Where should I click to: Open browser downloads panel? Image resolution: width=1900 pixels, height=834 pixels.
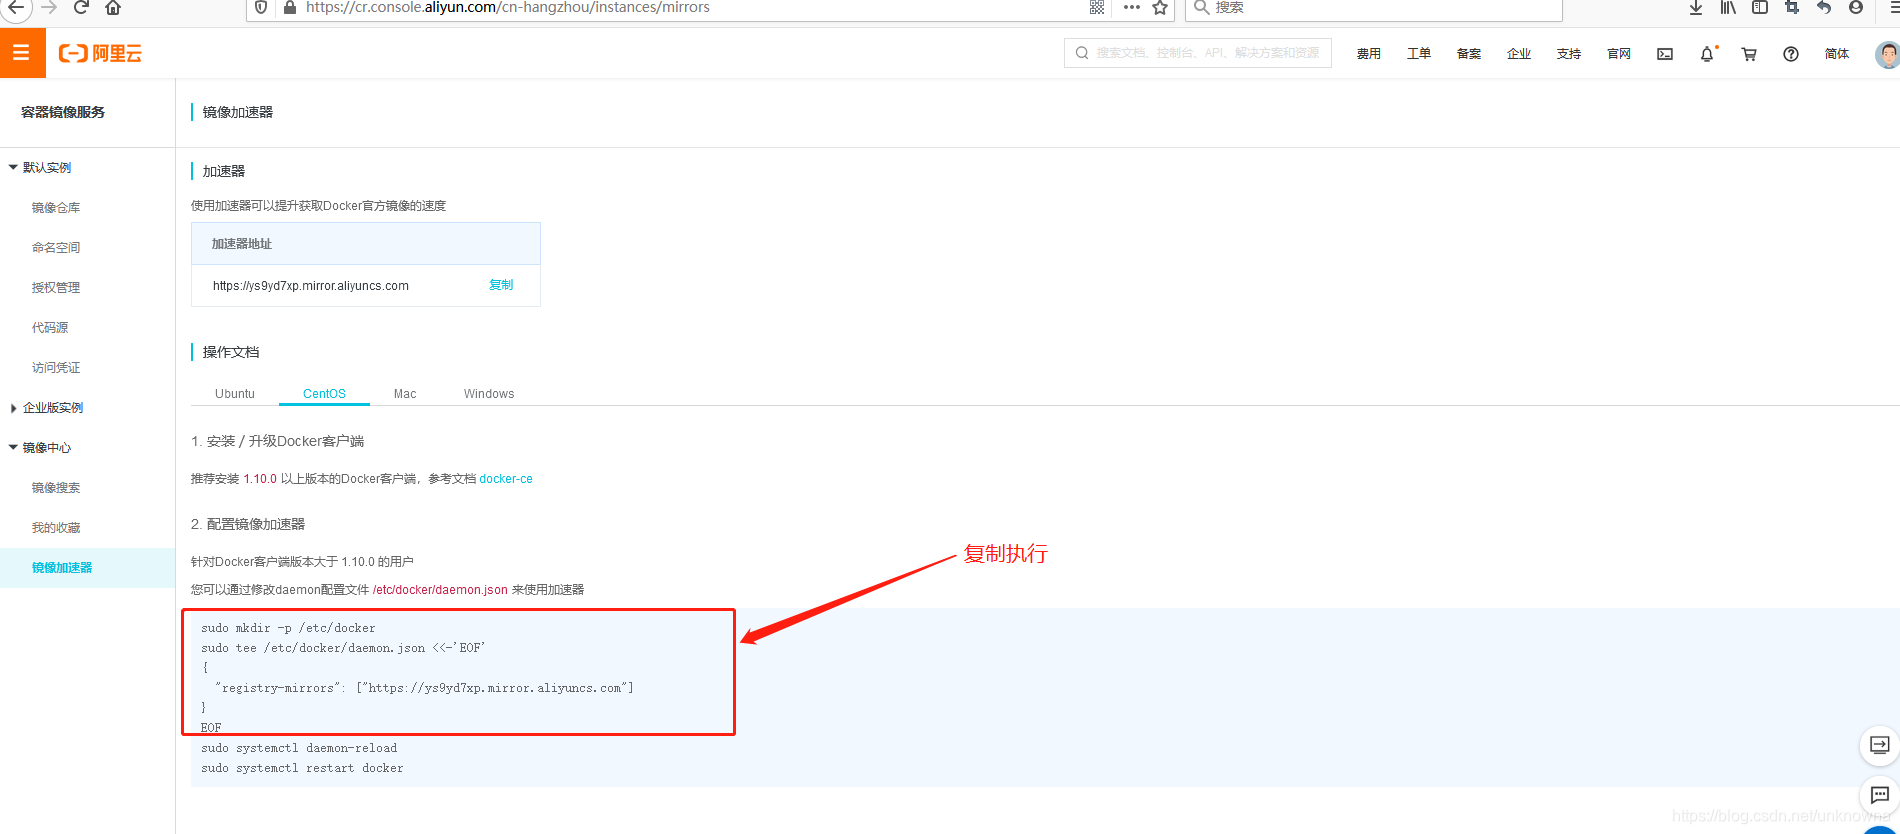(1696, 7)
